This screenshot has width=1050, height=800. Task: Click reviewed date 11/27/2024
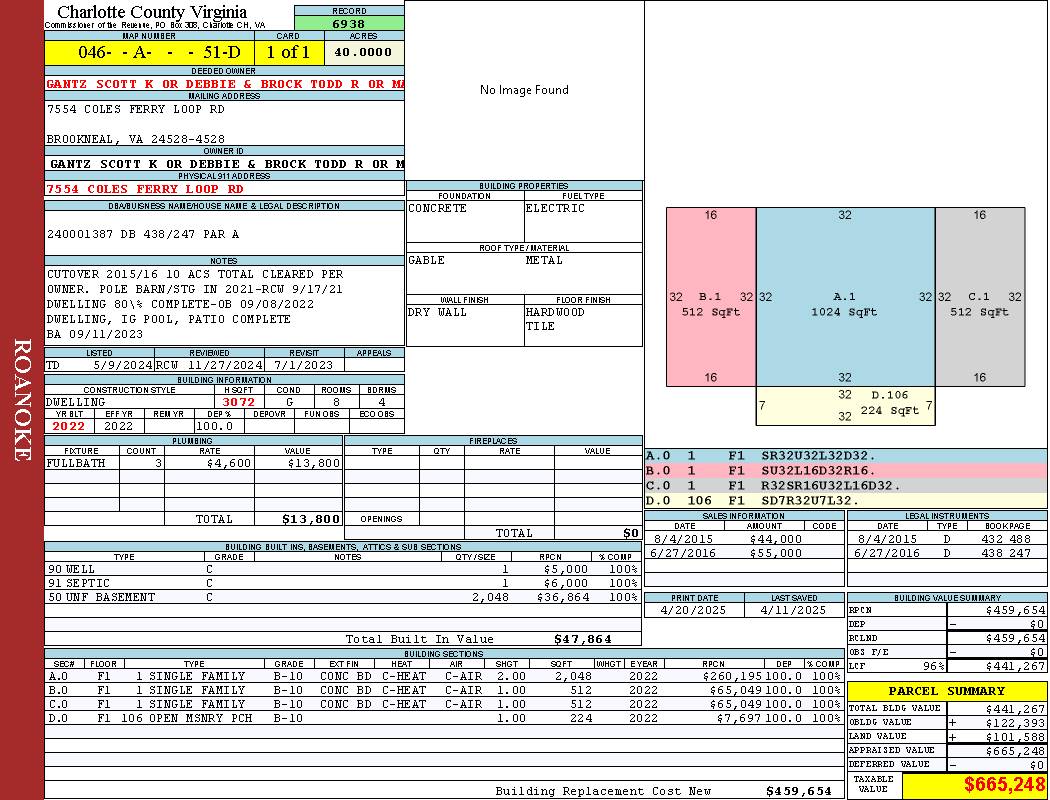pos(224,366)
